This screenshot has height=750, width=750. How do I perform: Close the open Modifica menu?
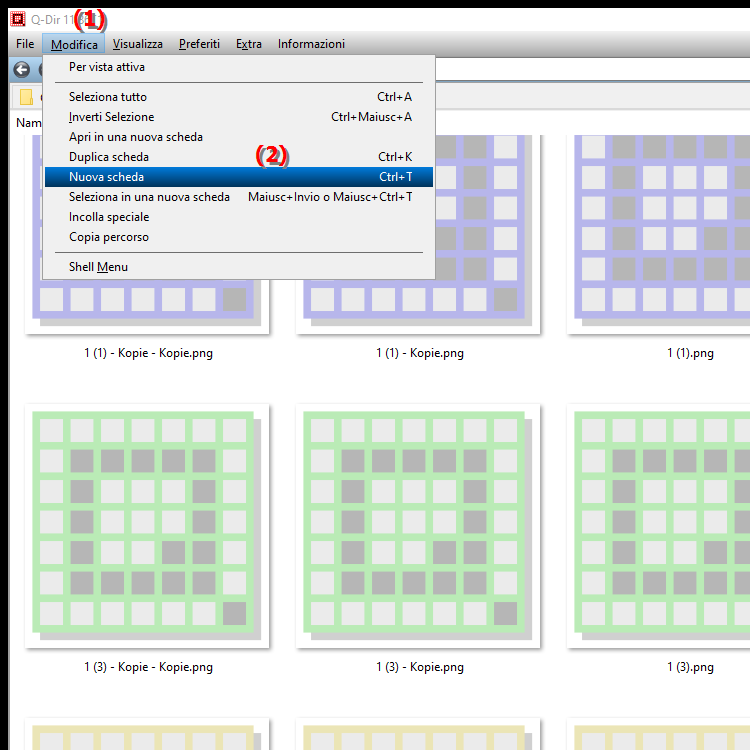[74, 44]
